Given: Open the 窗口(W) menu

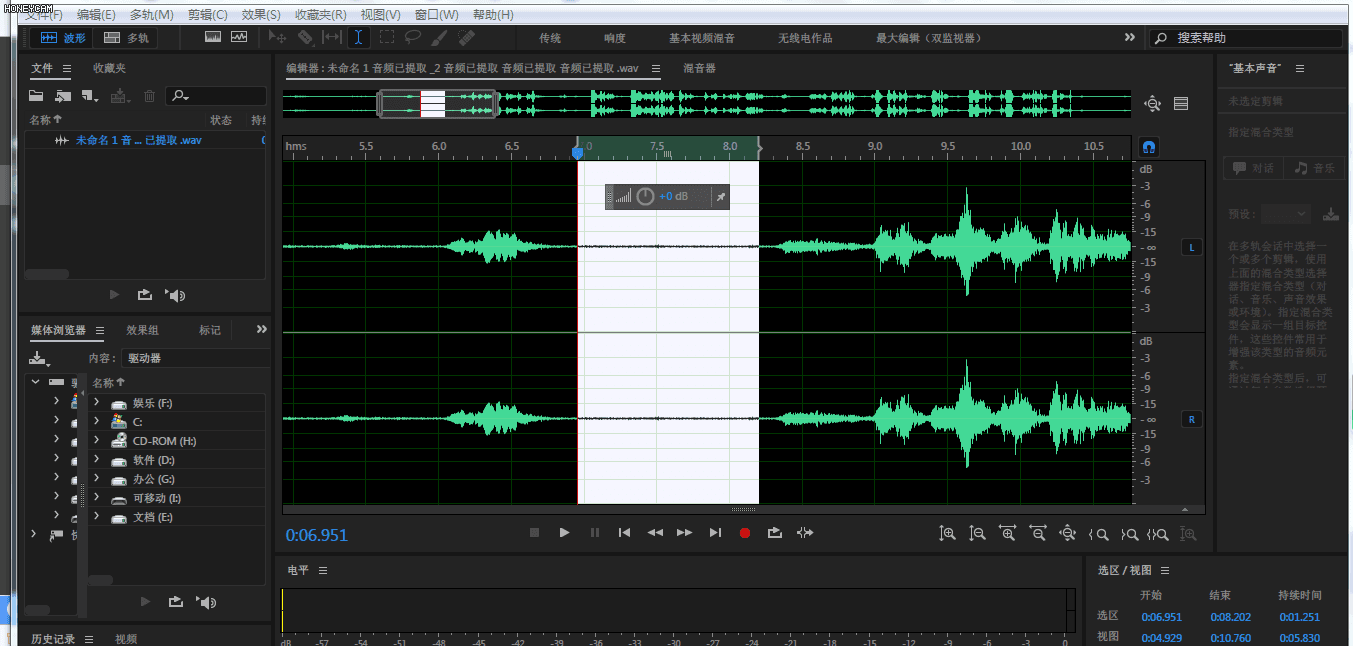Looking at the screenshot, I should point(436,15).
